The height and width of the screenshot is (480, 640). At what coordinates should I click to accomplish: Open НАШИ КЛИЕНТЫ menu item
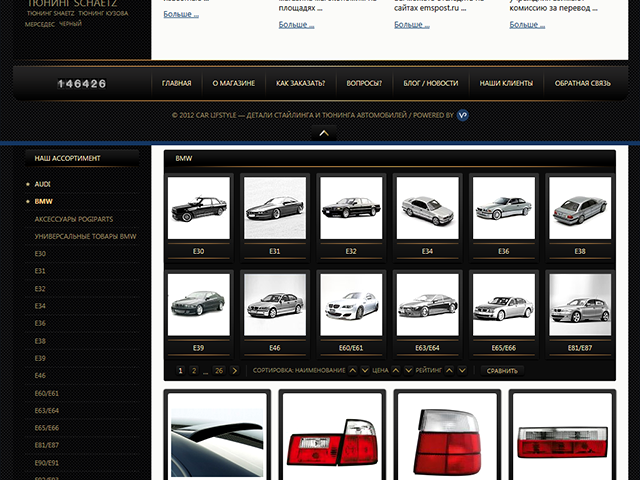506,83
